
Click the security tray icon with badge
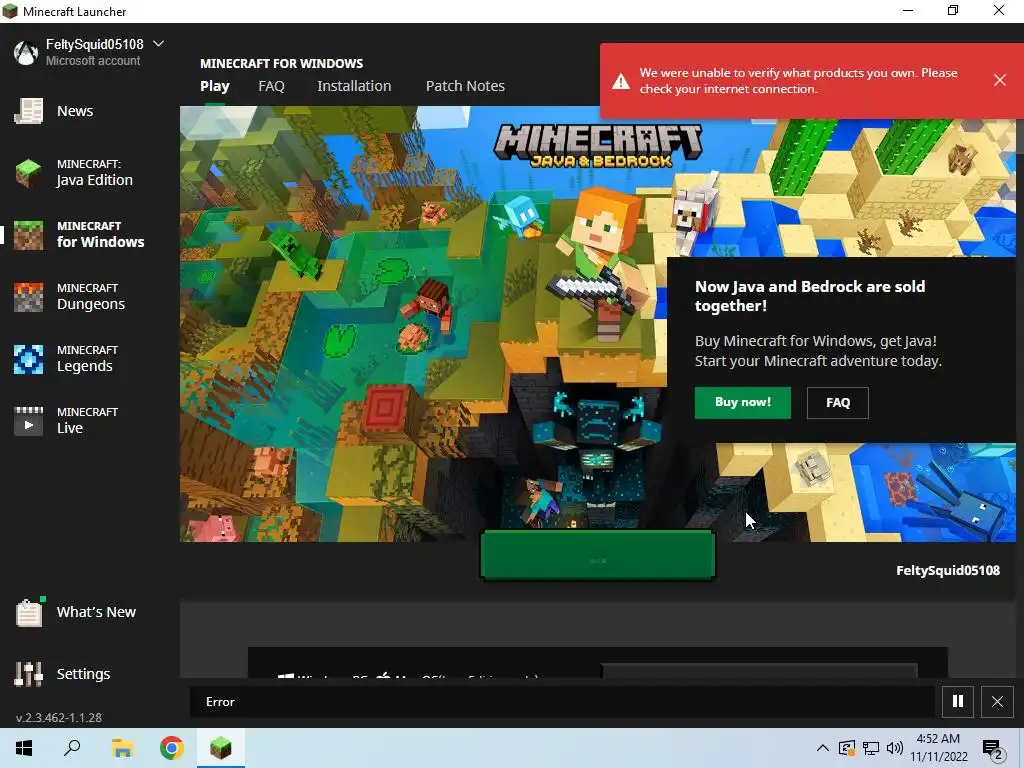(x=846, y=748)
